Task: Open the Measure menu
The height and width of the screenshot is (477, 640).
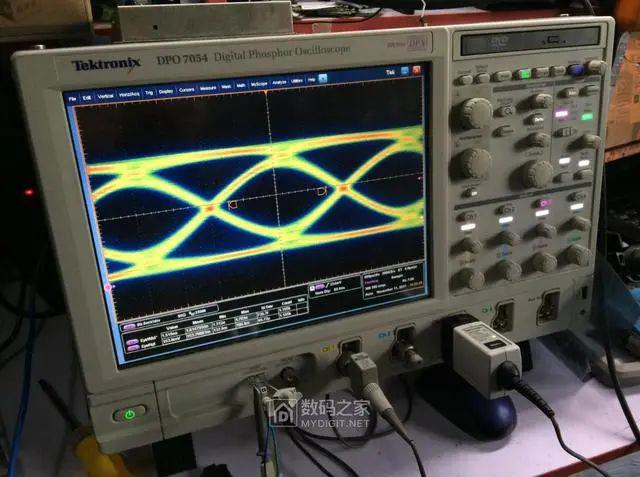Action: point(208,89)
